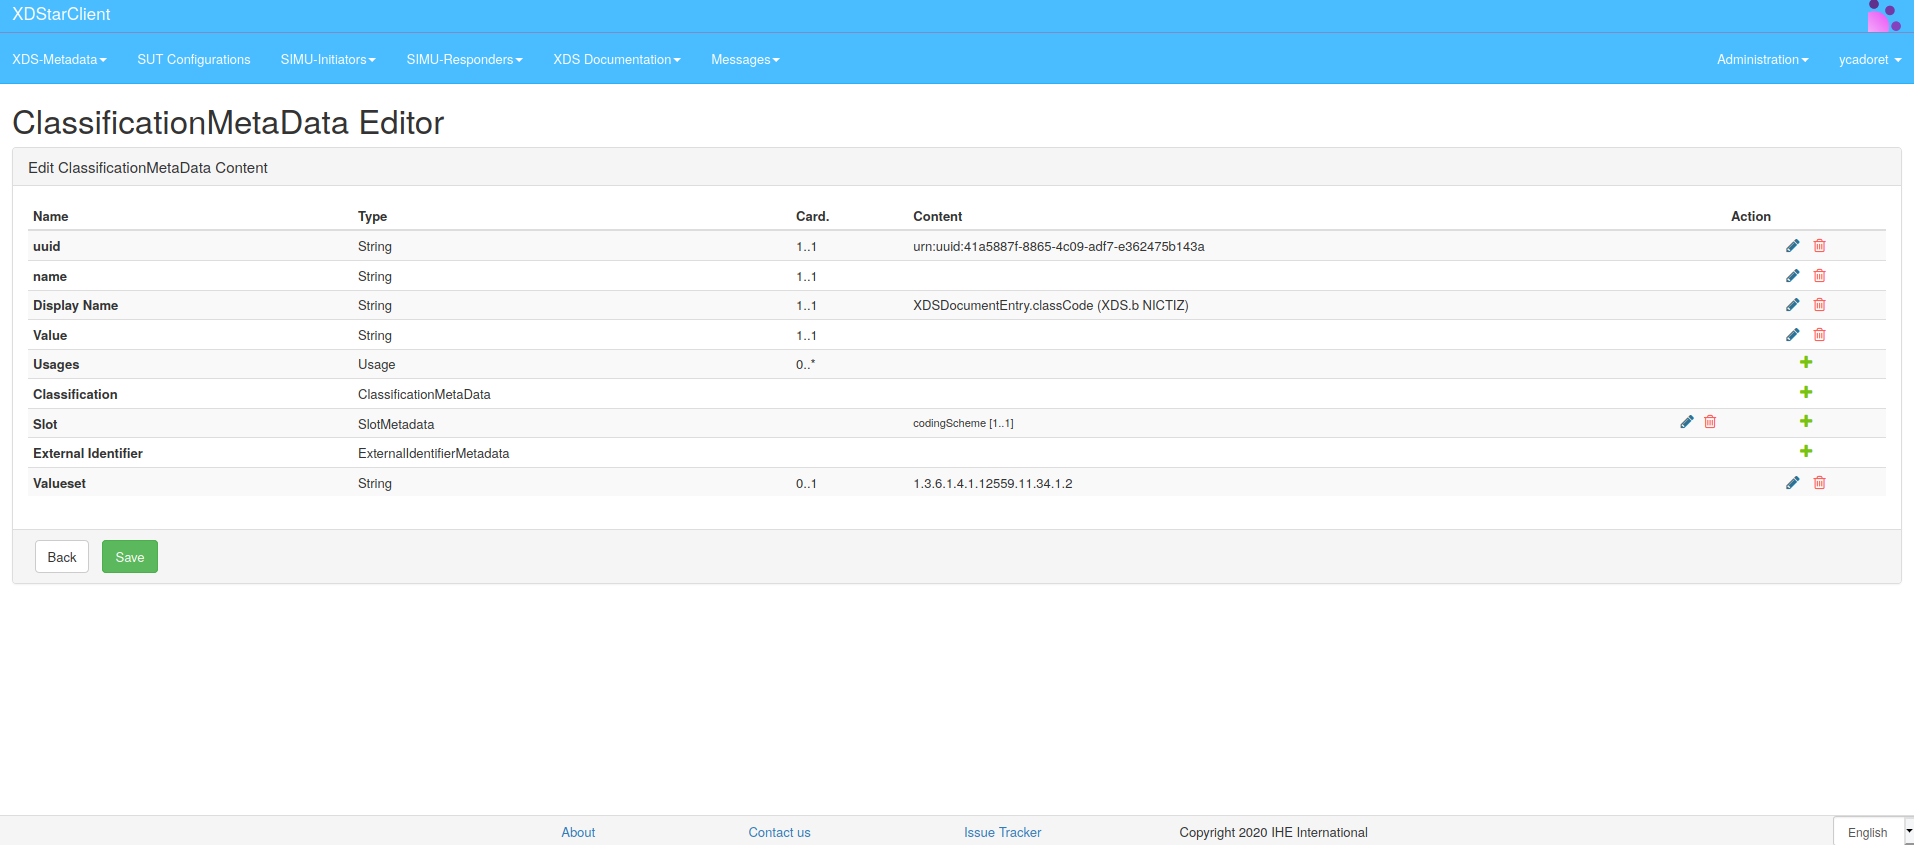Open the Messages menu
This screenshot has height=845, width=1914.
(745, 60)
